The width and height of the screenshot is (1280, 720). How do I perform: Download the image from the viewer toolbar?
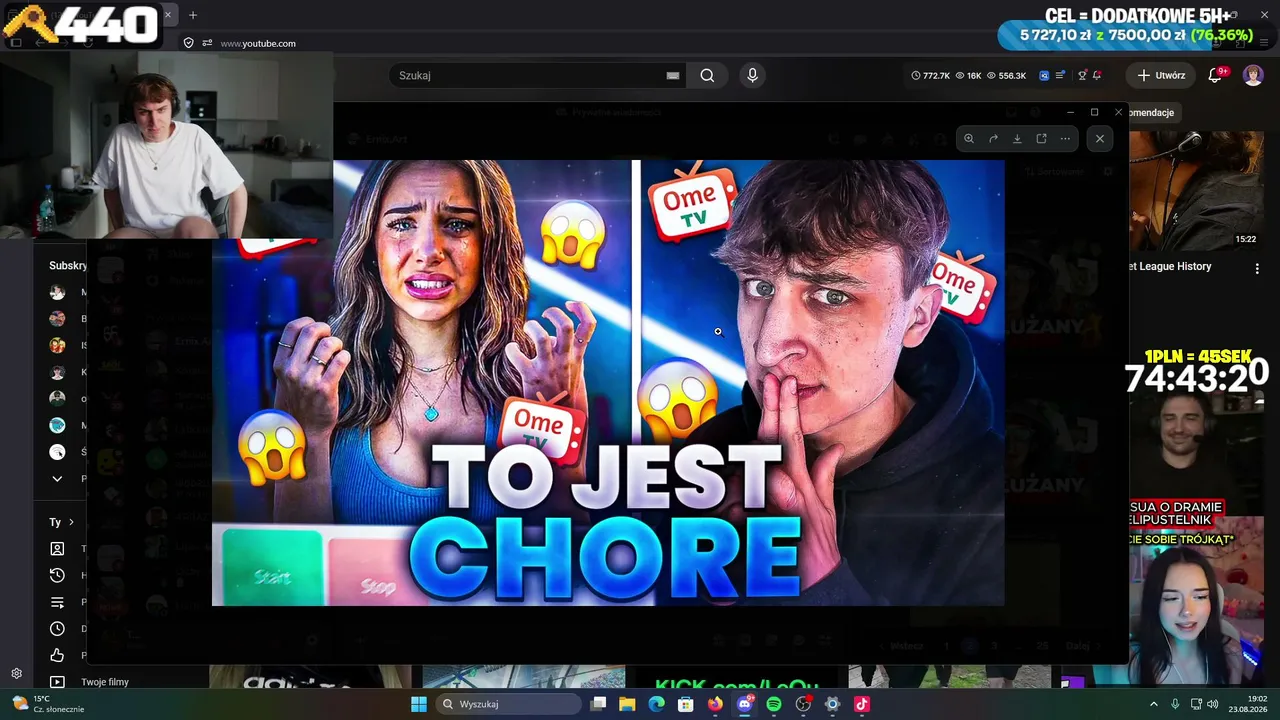(x=1017, y=139)
